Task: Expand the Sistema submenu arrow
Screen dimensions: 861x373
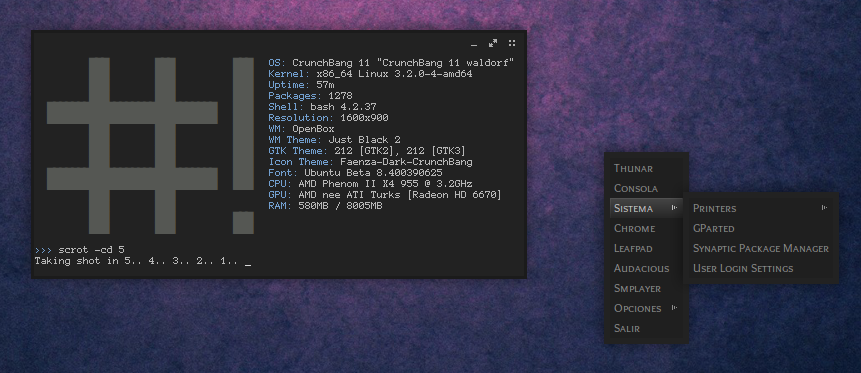Action: tap(674, 208)
